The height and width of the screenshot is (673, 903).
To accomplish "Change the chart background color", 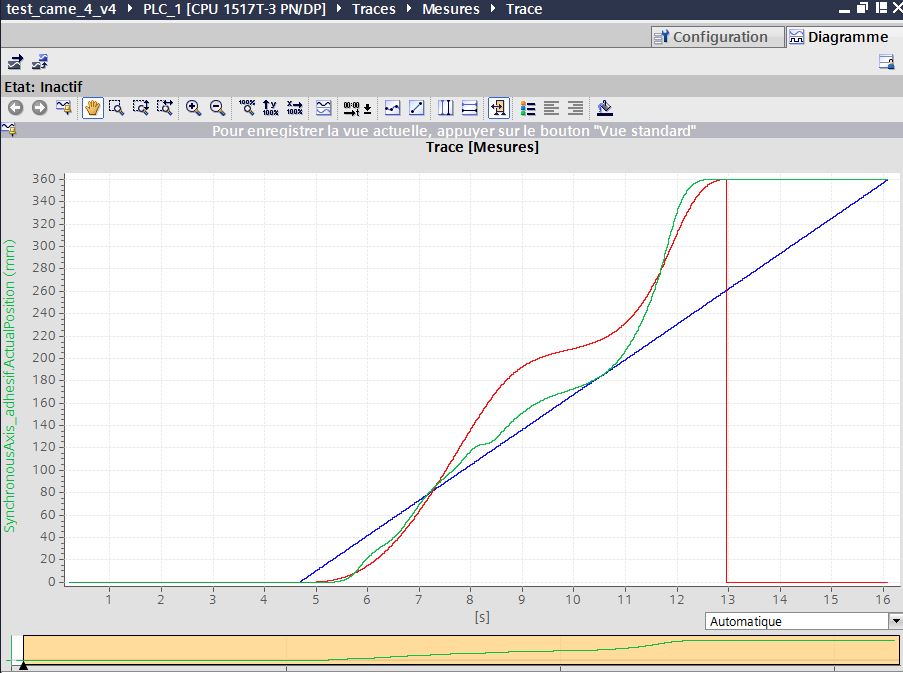I will point(604,108).
